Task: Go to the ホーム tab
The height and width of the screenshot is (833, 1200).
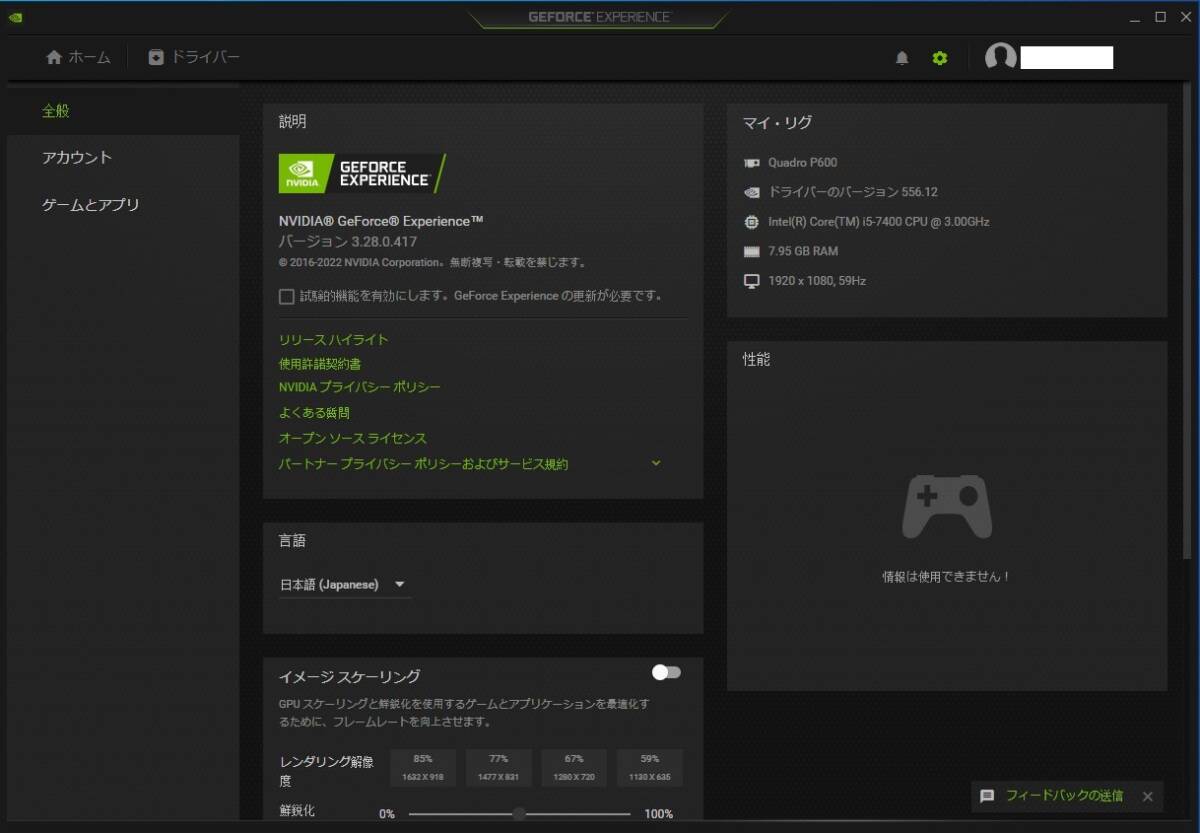Action: (x=78, y=58)
